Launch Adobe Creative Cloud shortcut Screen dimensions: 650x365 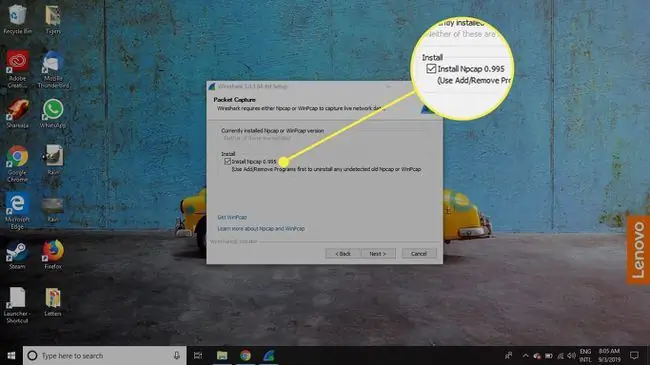[17, 68]
